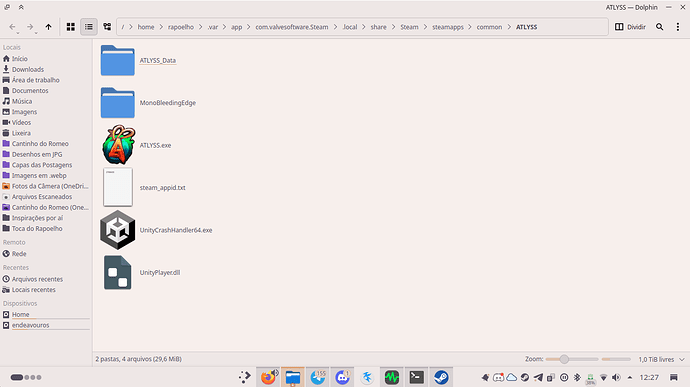Open the Dolphin three-dot menu
This screenshot has height=387, width=690.
pyautogui.click(x=678, y=27)
